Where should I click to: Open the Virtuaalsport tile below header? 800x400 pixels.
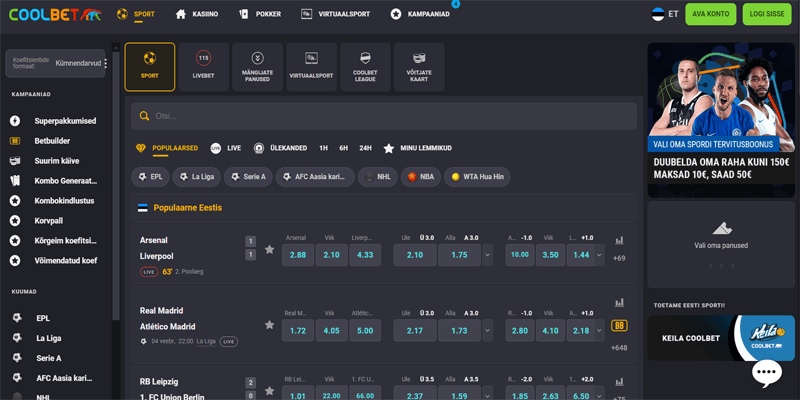(311, 67)
